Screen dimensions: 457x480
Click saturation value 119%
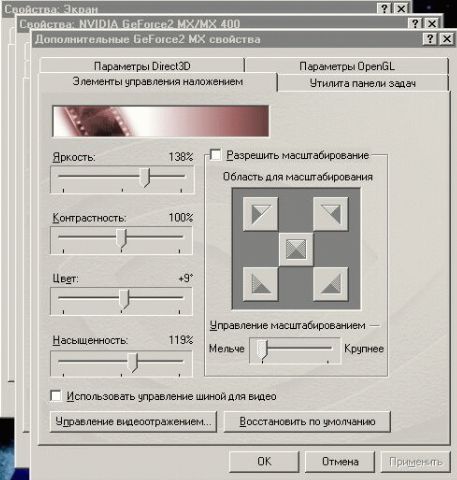pos(181,340)
